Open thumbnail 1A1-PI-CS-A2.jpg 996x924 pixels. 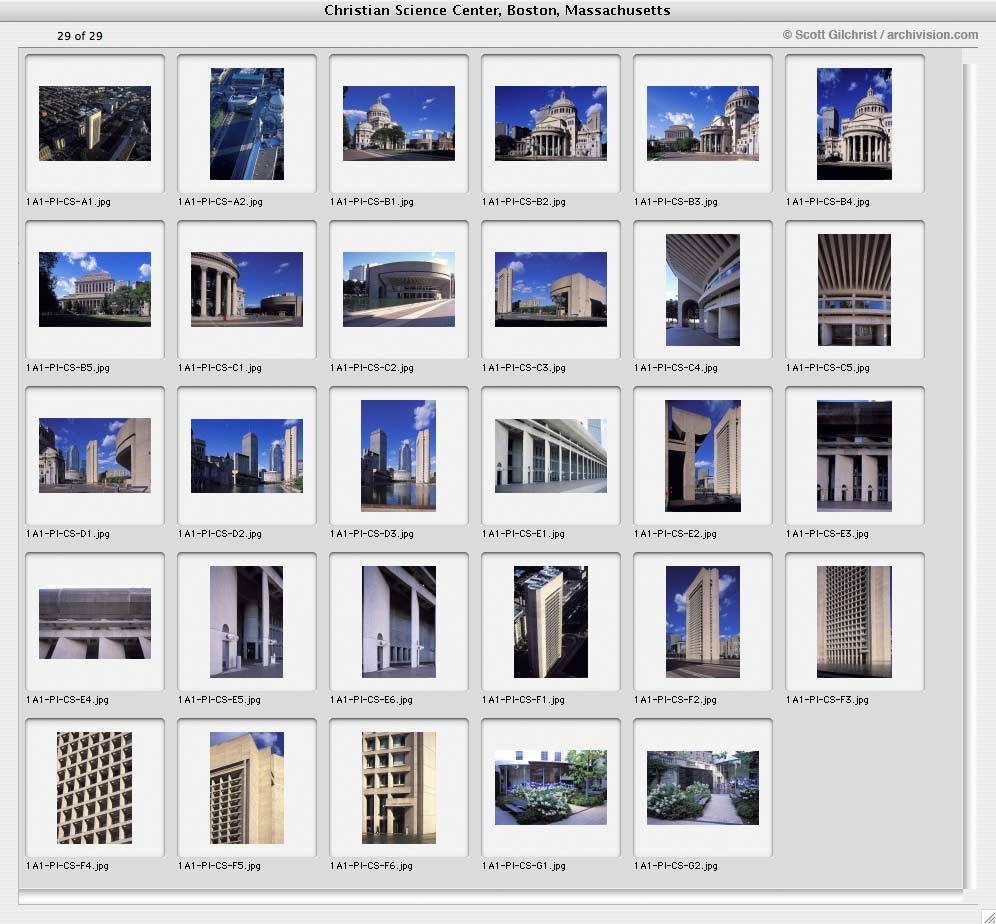[x=247, y=124]
